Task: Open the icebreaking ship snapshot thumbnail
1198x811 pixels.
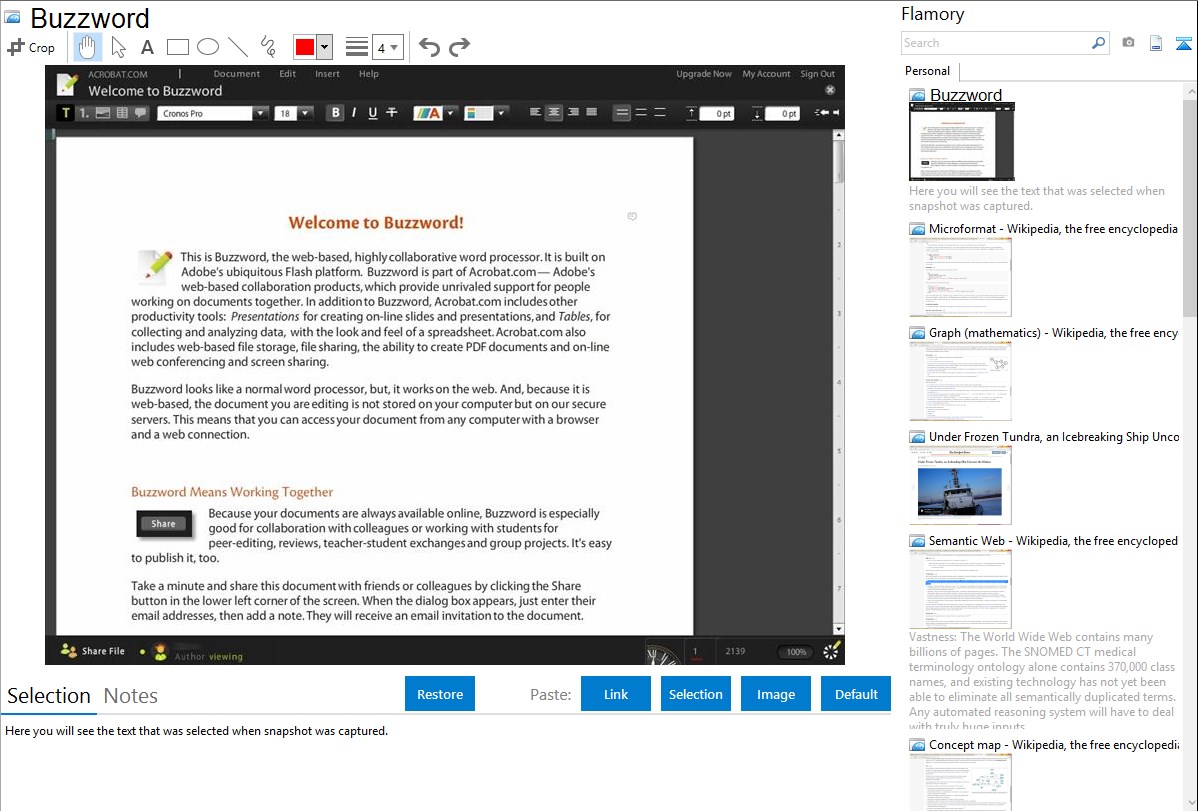Action: coord(960,485)
